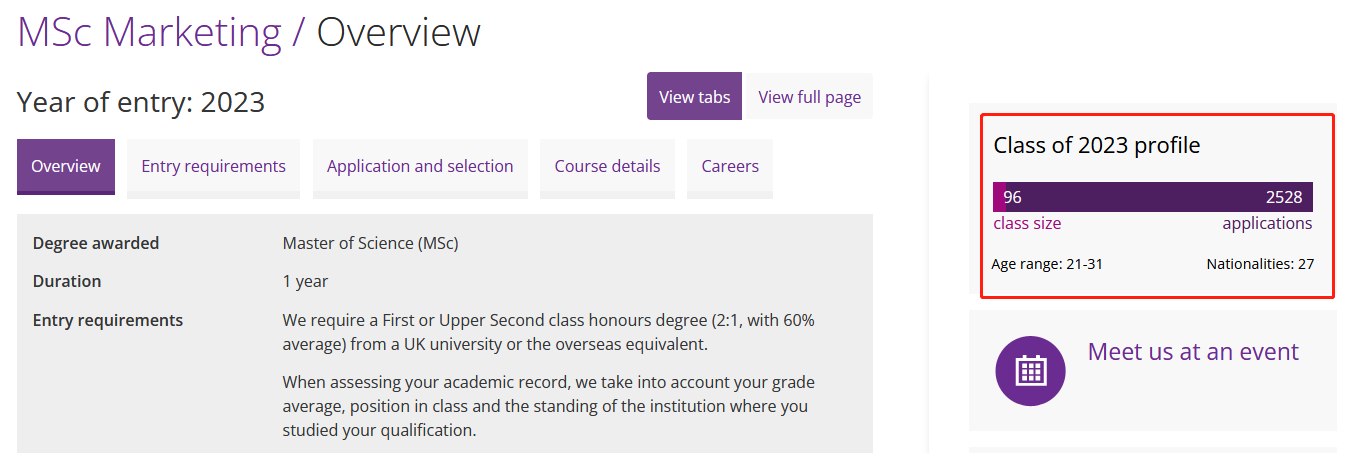Switch to the Careers tab

(730, 166)
